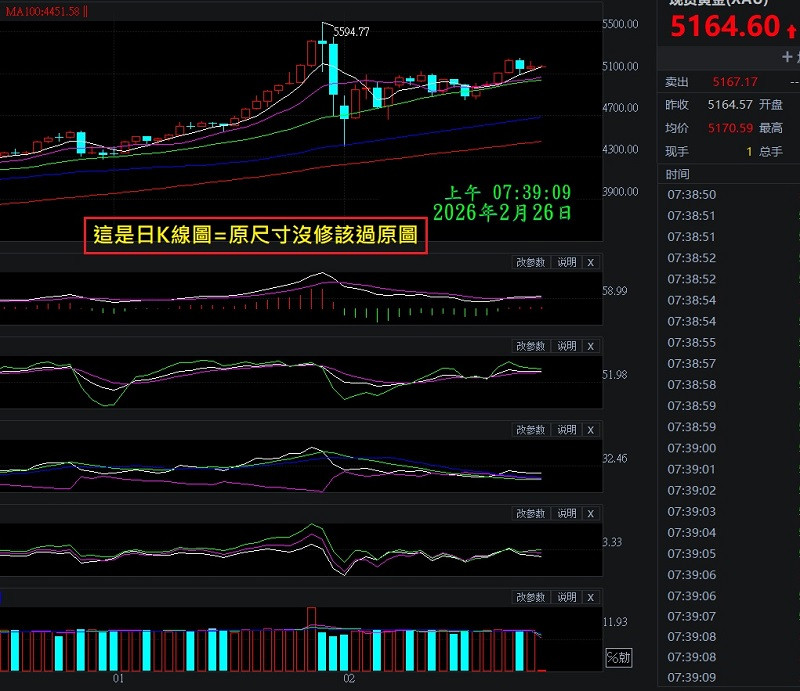Toggle the %勍 scale button

pyautogui.click(x=619, y=658)
